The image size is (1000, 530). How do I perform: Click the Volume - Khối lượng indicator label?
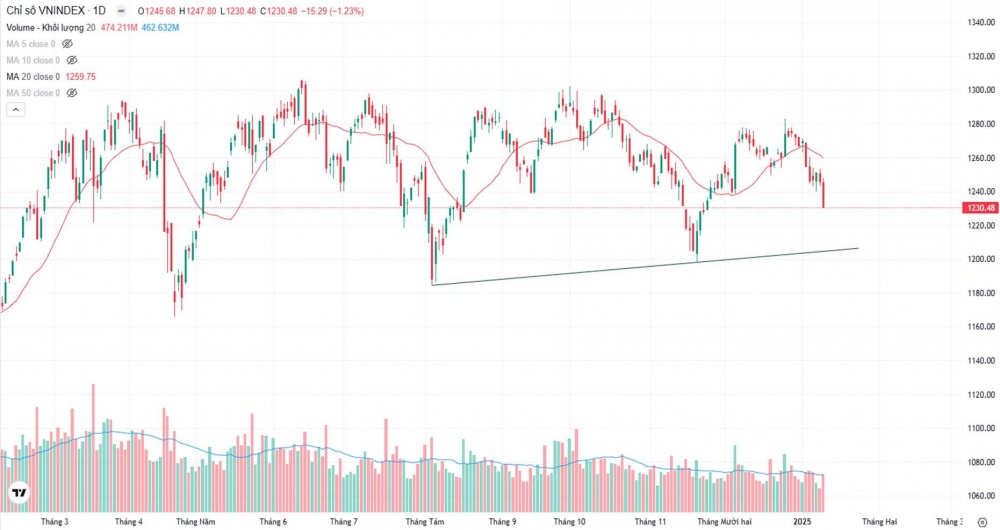click(x=50, y=28)
